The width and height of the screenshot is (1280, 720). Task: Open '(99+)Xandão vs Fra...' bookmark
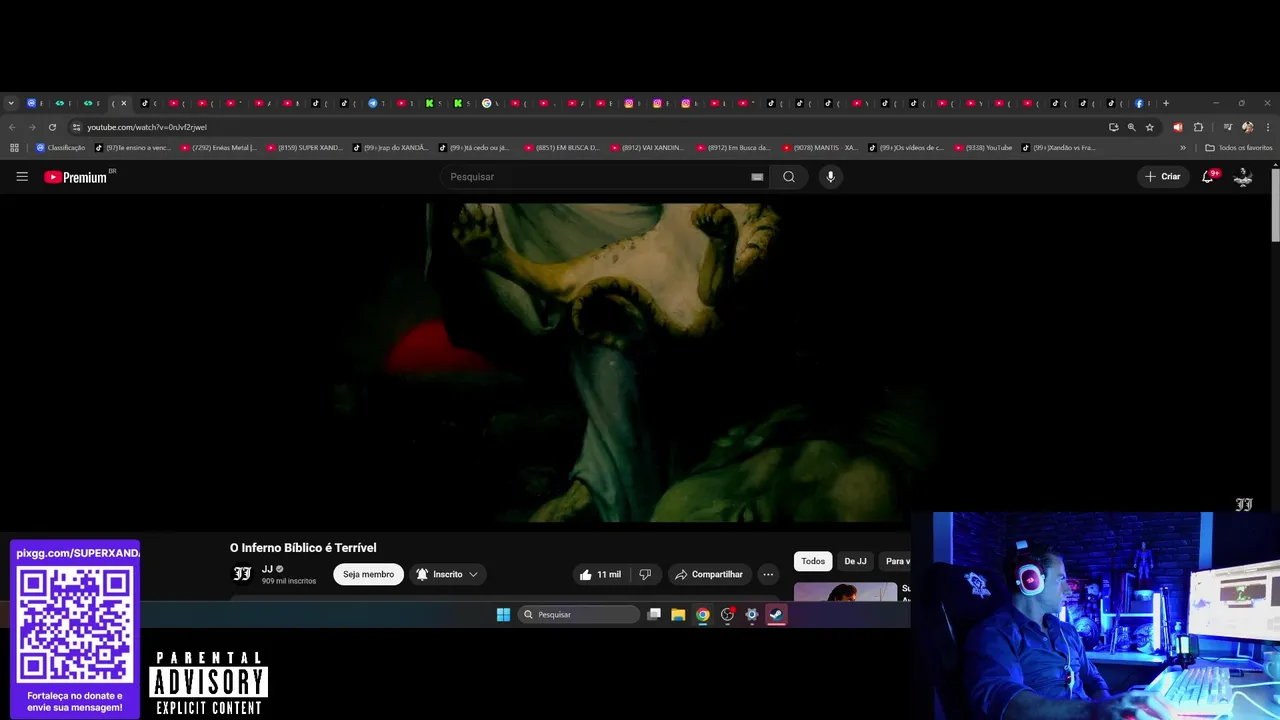click(x=1059, y=148)
